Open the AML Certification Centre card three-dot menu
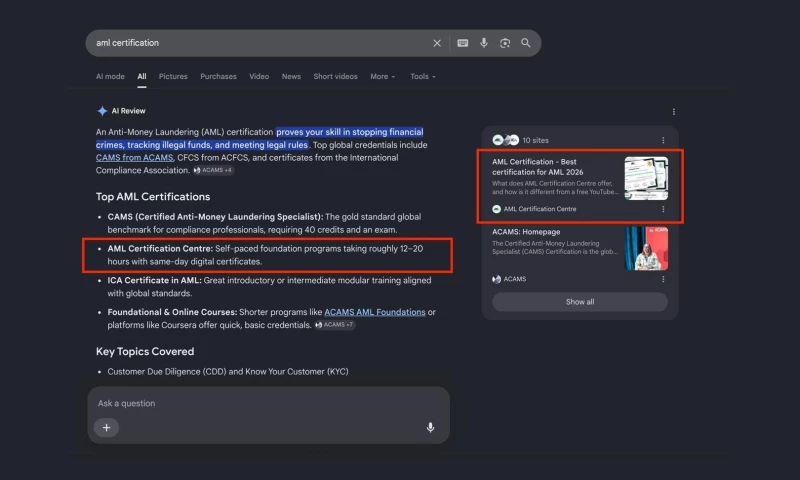The width and height of the screenshot is (800, 480). tap(663, 209)
